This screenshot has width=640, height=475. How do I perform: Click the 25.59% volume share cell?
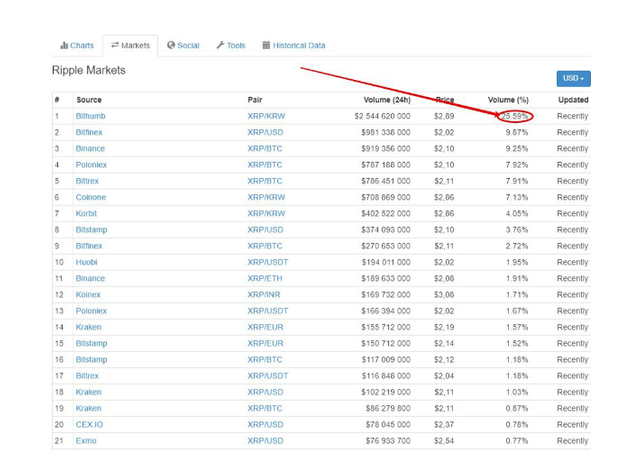pyautogui.click(x=515, y=116)
